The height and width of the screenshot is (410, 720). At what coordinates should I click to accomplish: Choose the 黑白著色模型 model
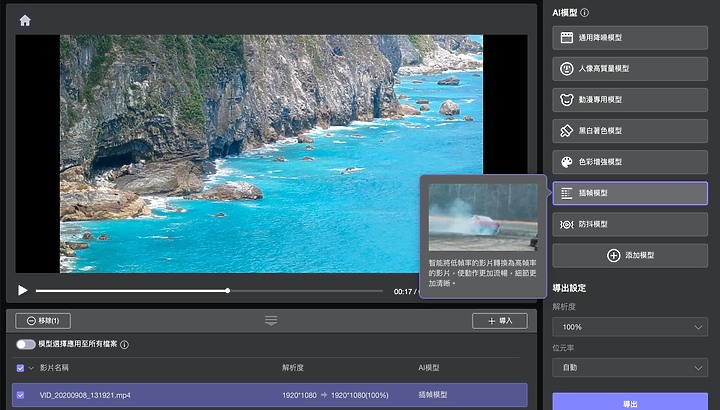coord(630,131)
